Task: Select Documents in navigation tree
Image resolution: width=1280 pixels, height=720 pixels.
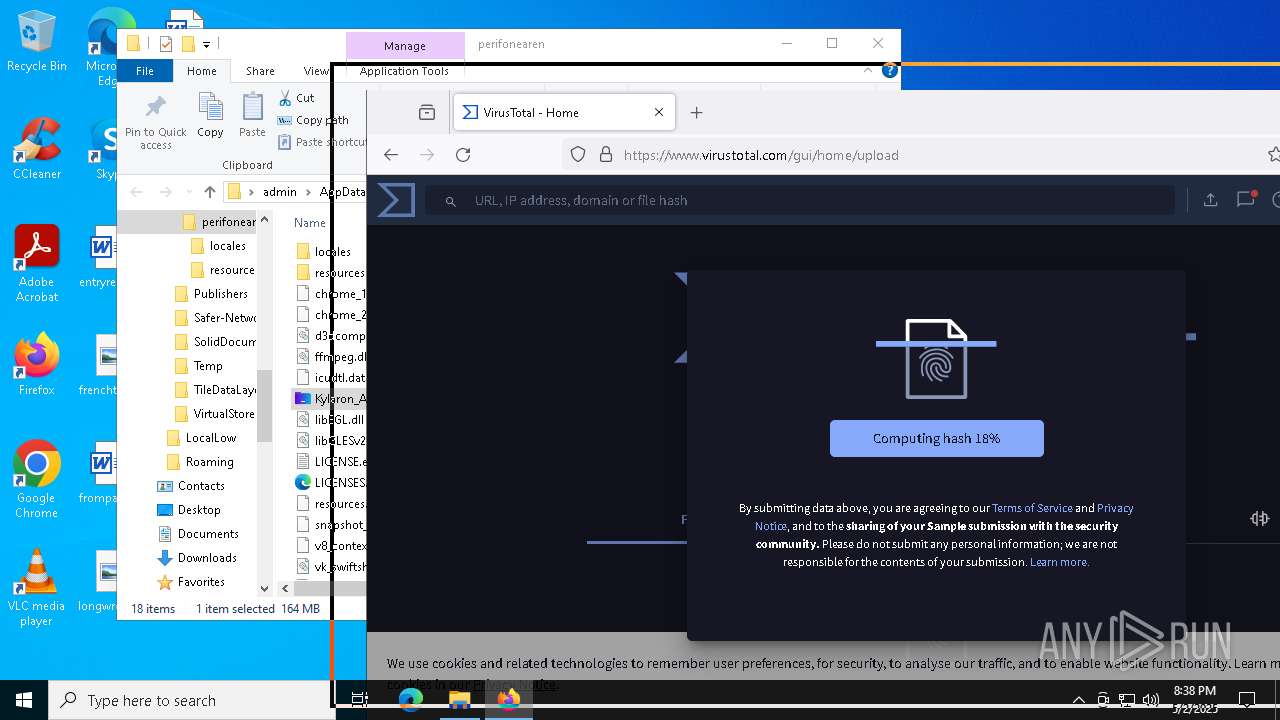Action: pos(208,534)
